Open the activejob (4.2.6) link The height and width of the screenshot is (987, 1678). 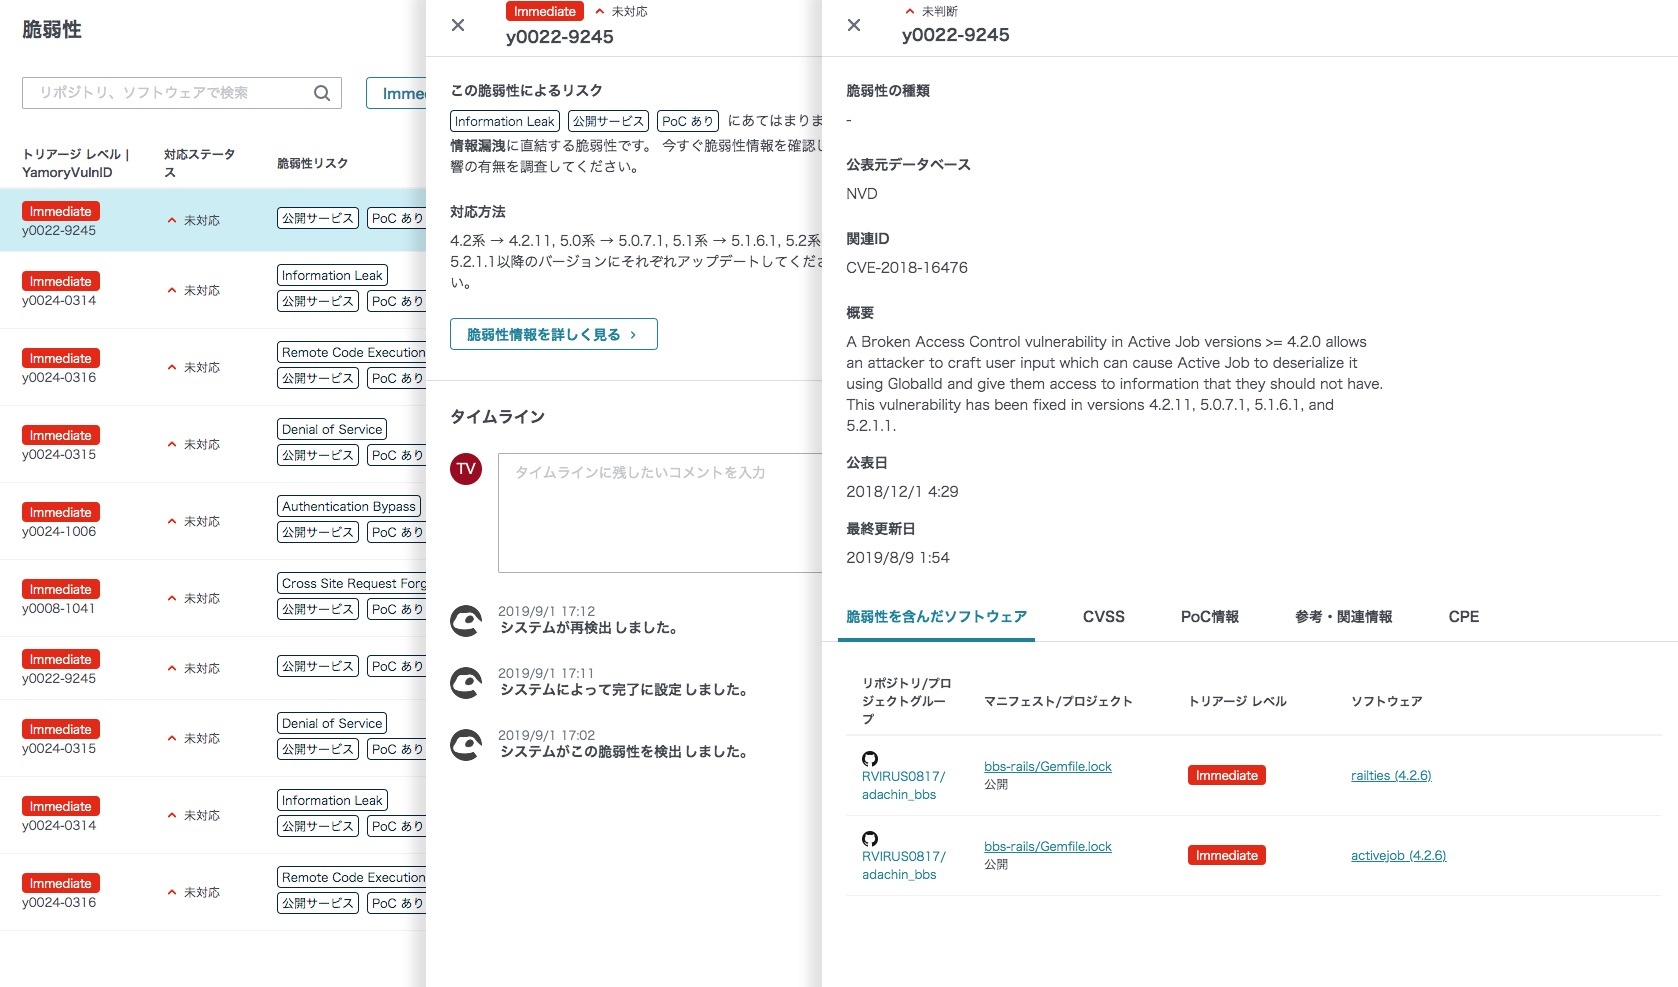1397,856
